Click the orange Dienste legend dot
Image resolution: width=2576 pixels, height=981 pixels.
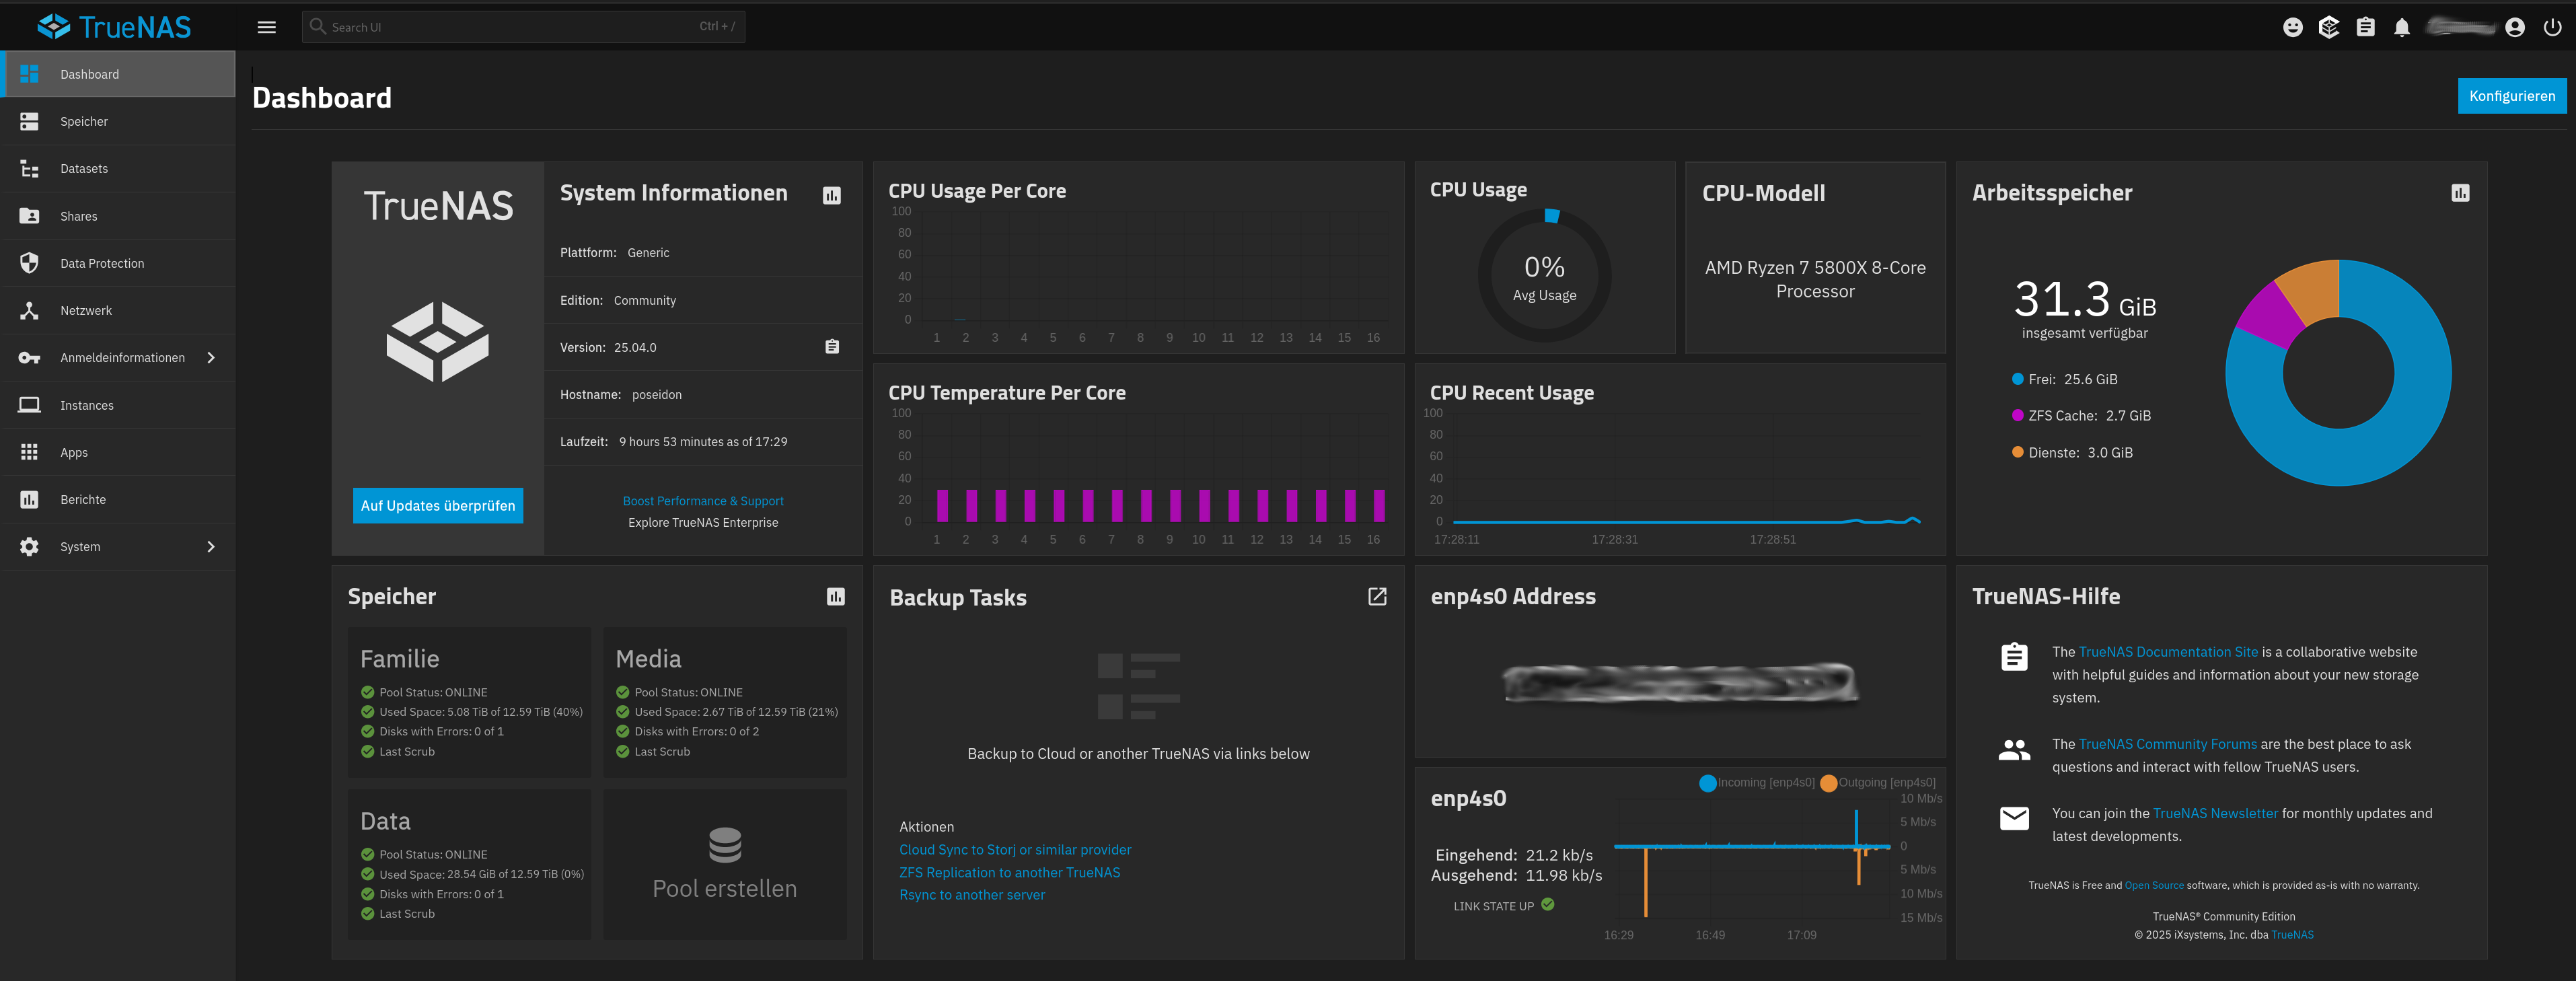point(2017,452)
